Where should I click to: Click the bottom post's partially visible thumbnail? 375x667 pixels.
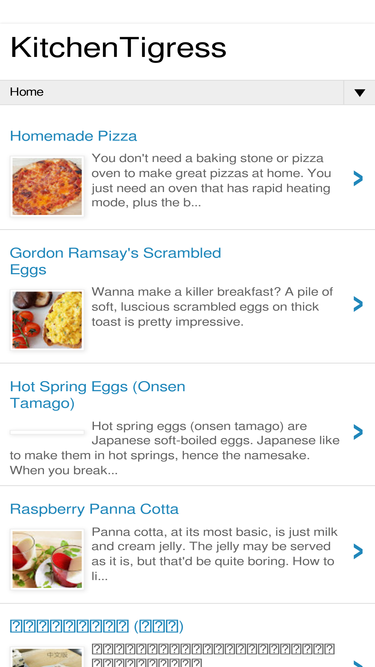47,657
